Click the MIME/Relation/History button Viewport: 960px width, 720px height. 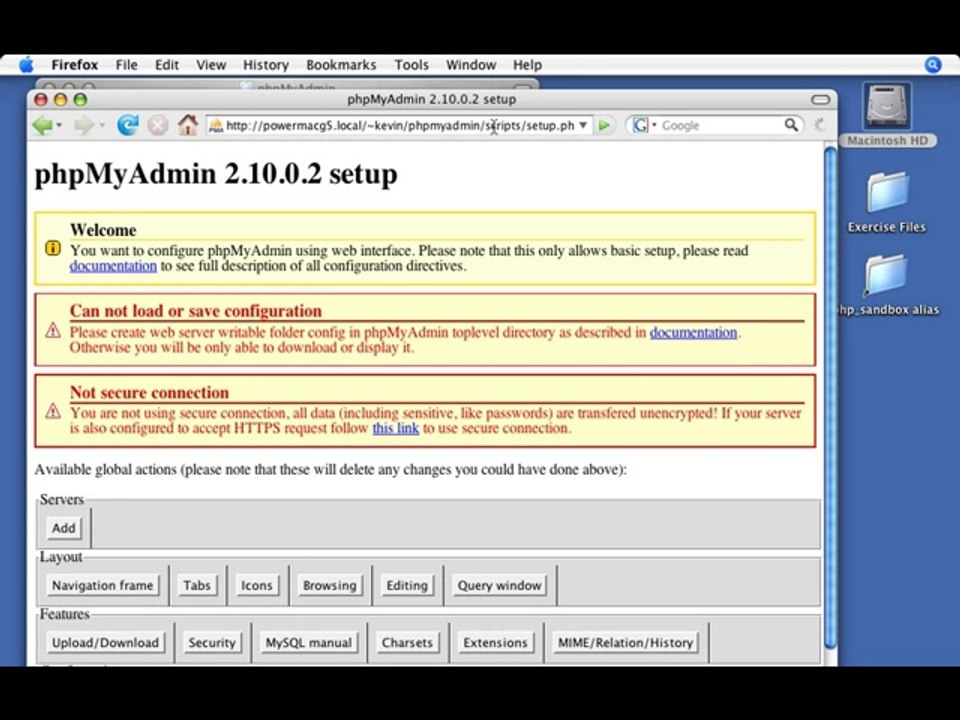click(625, 643)
